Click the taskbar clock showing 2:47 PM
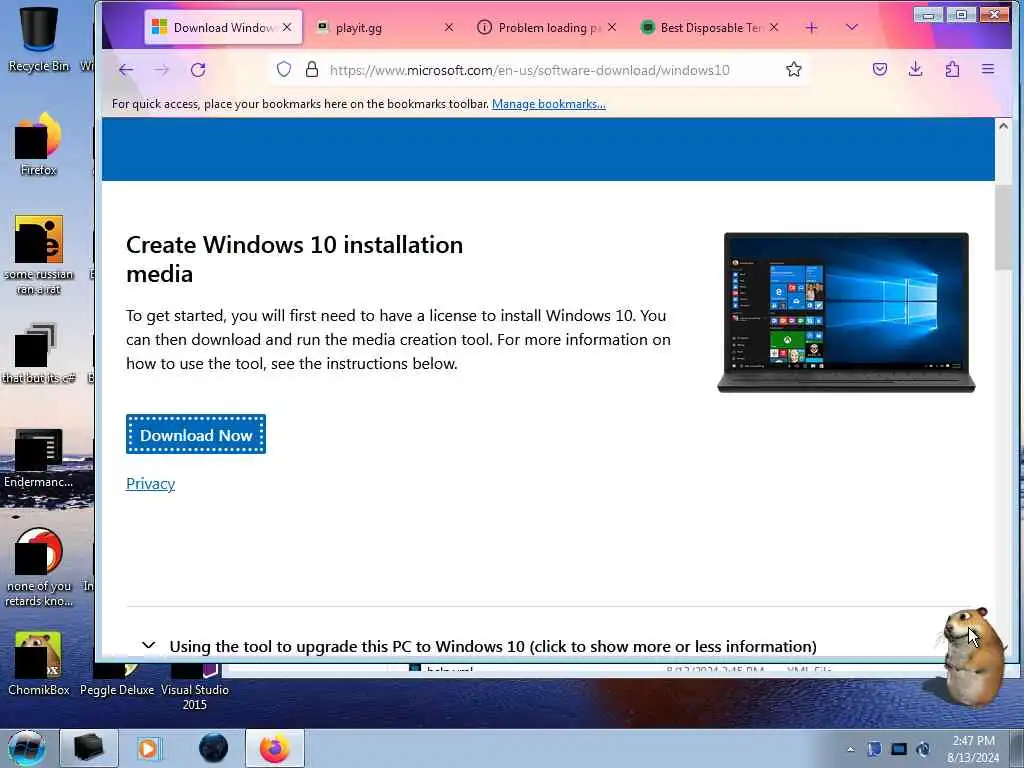Viewport: 1024px width, 768px height. click(x=973, y=748)
